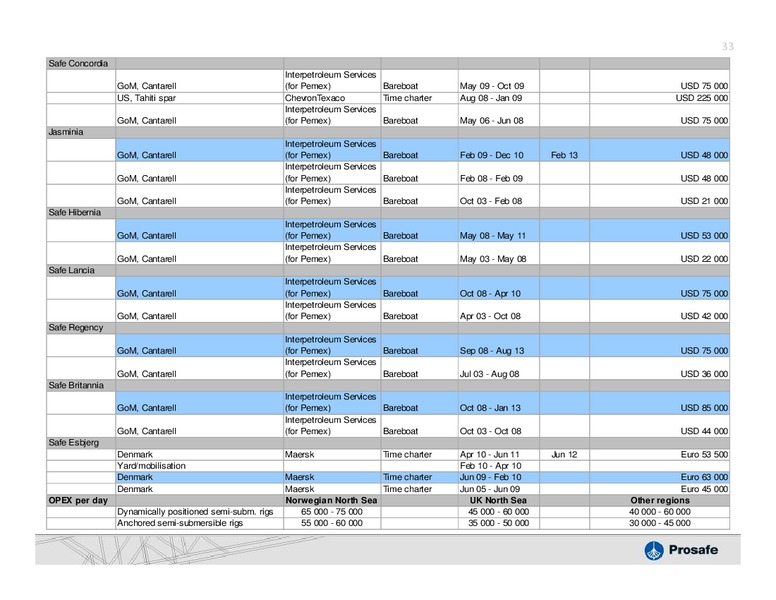Click the 'Other regions' column header
The image size is (776, 600).
[x=660, y=500]
